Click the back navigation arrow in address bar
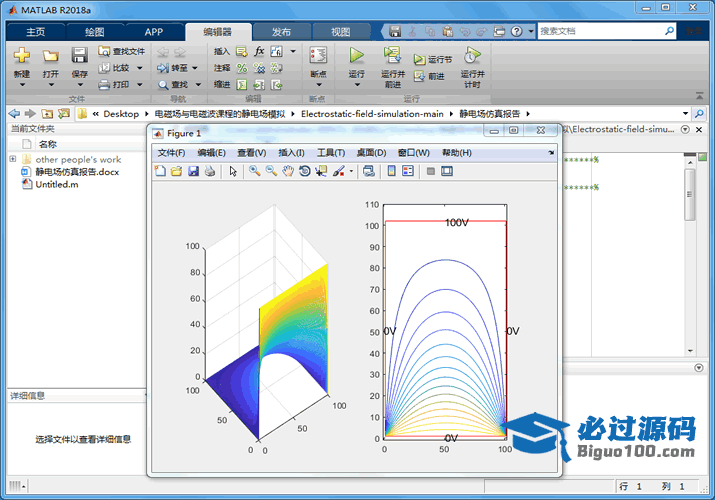 tap(14, 113)
